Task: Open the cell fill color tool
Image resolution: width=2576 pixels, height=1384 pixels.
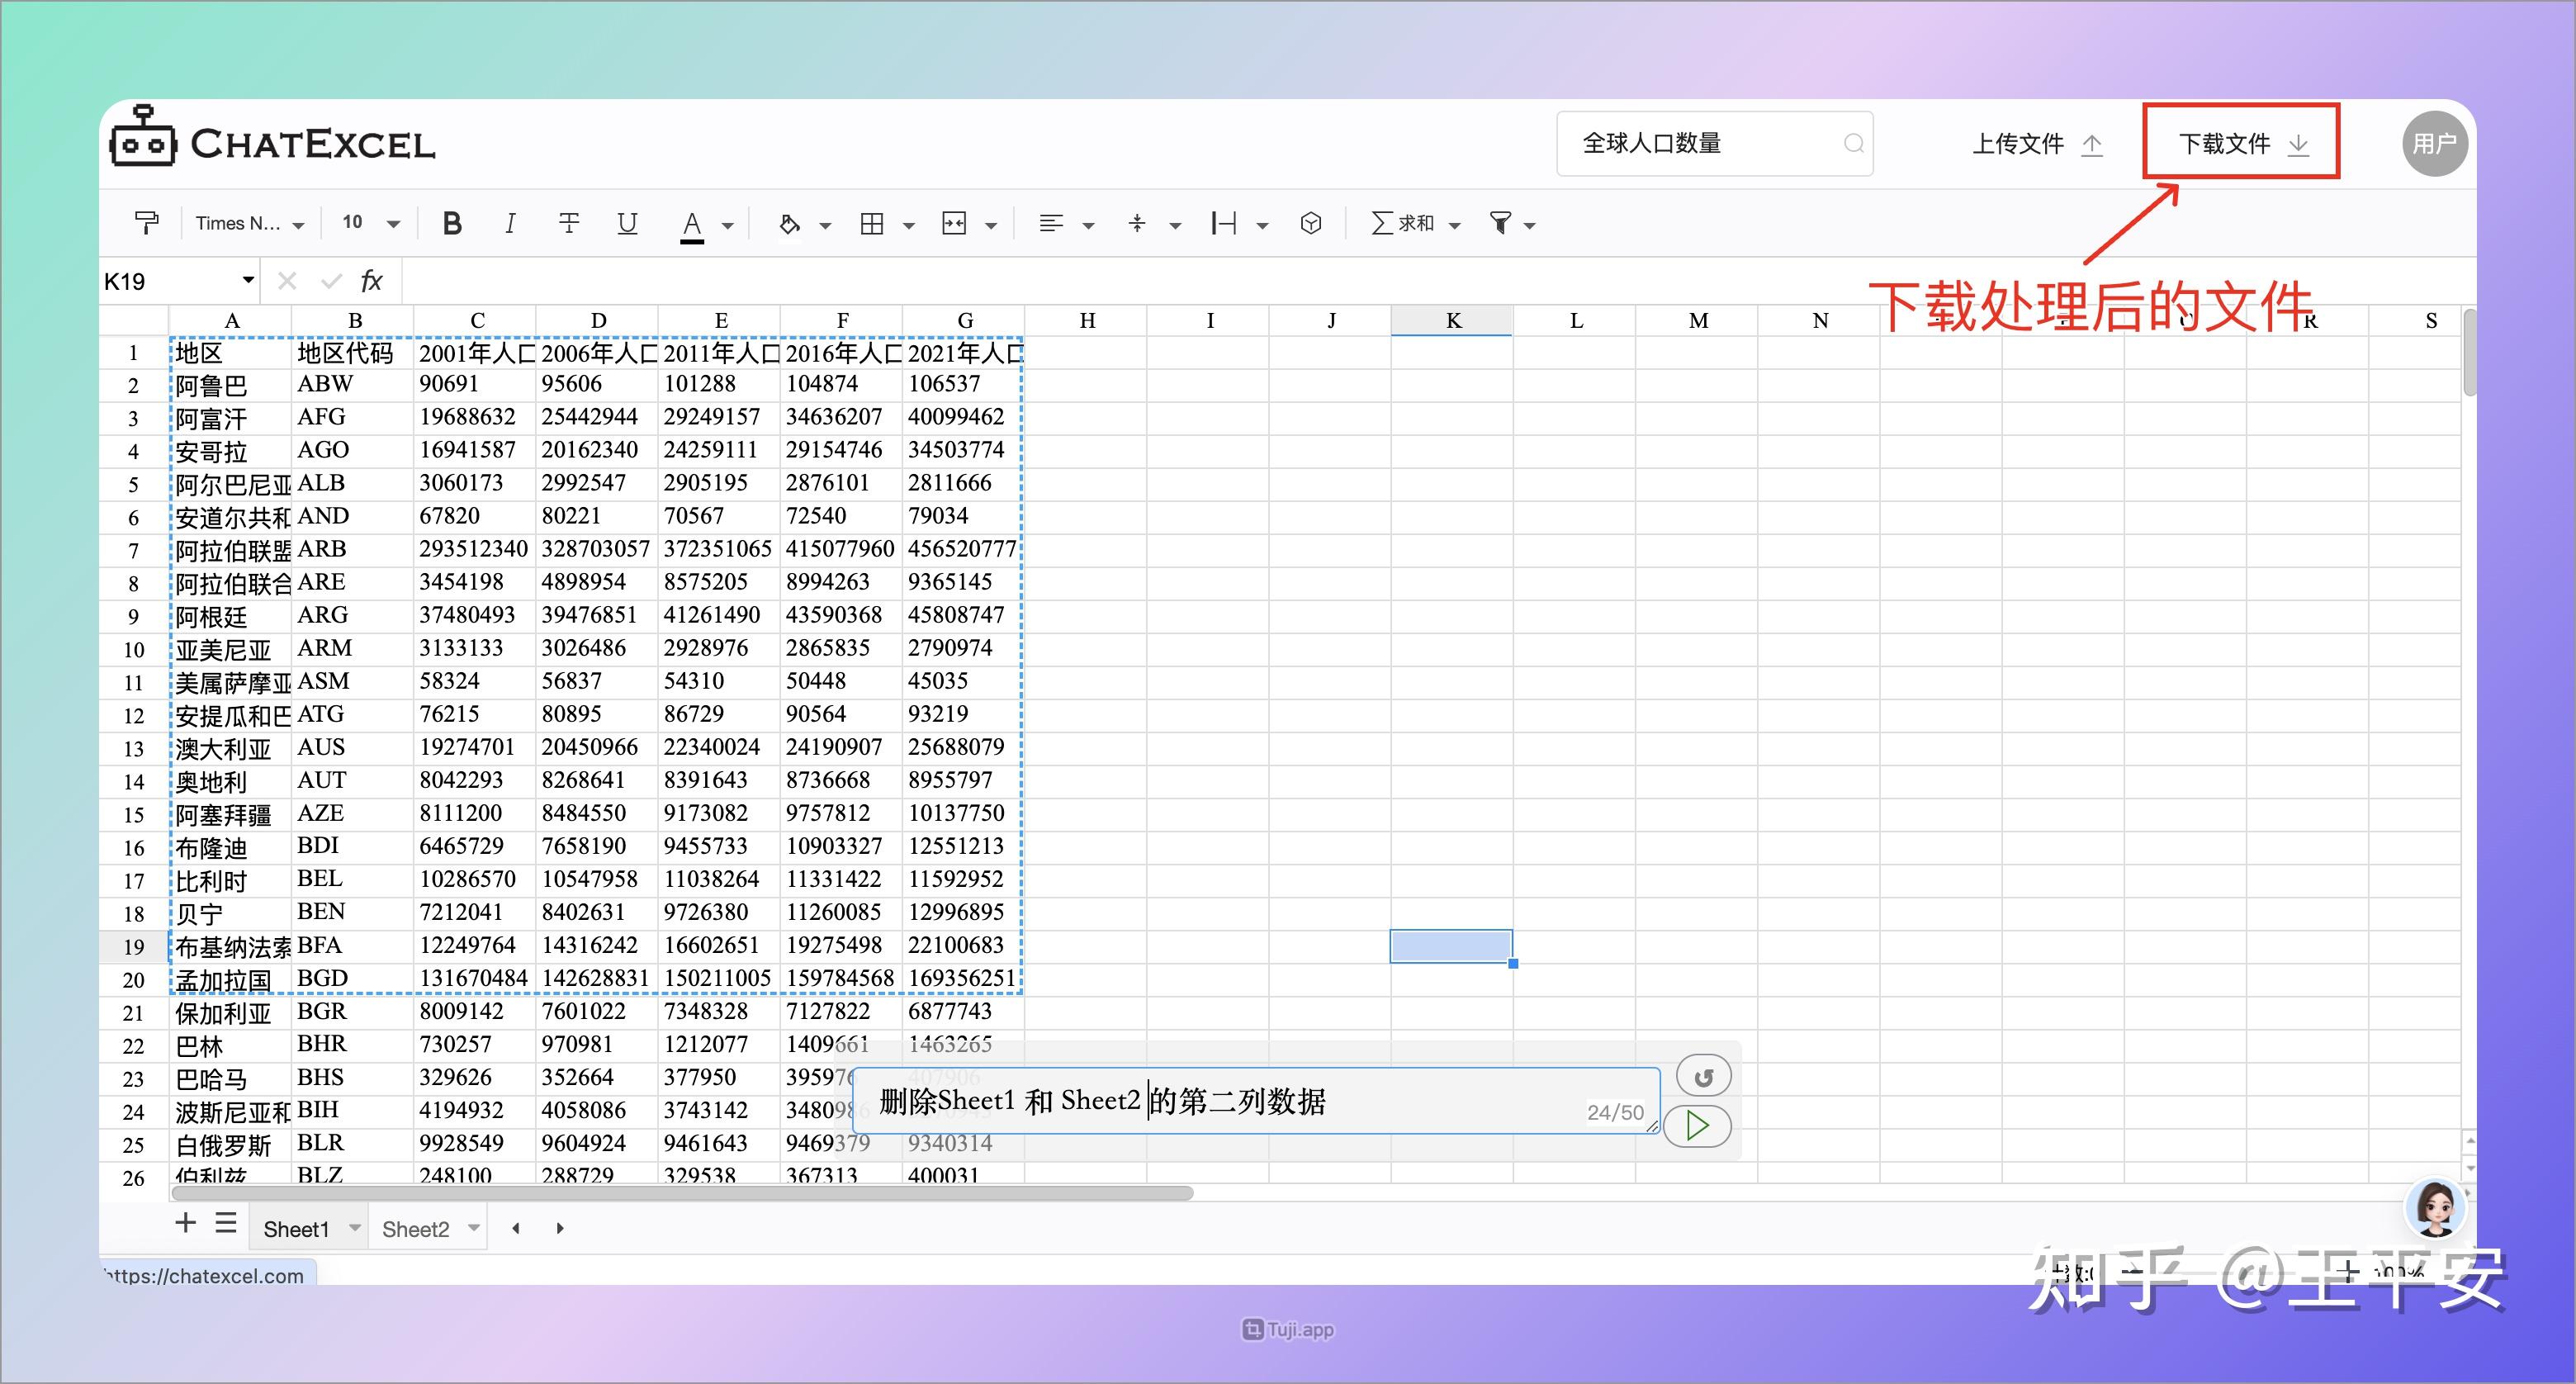Action: coord(790,222)
